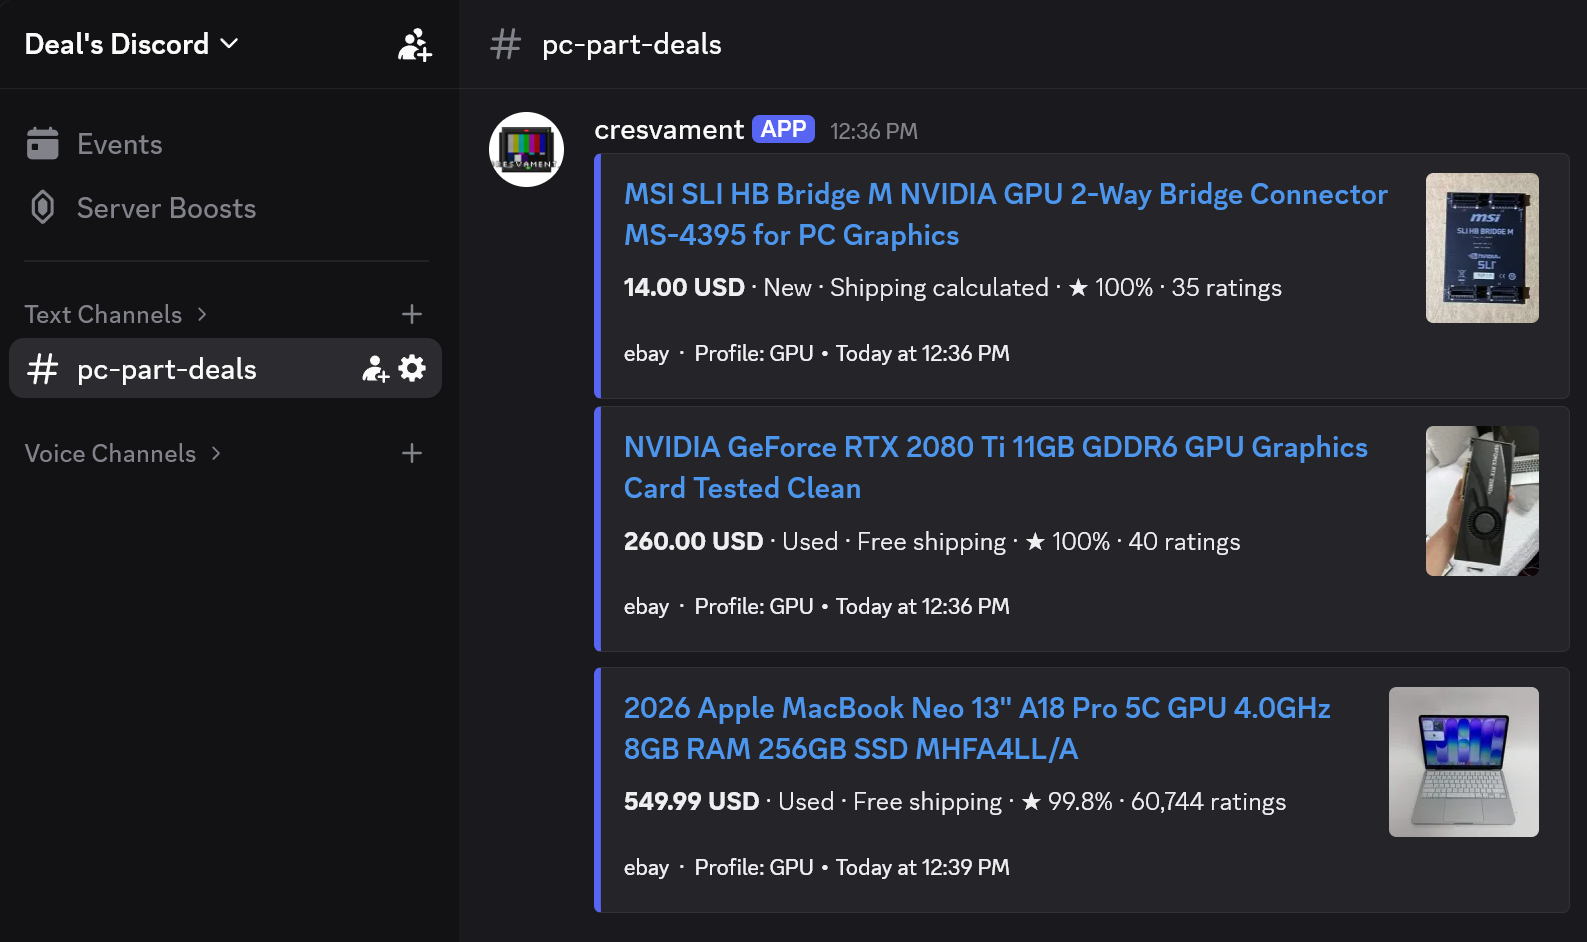Open the MacBook Neo thumbnail image
The image size is (1587, 942).
pos(1464,762)
